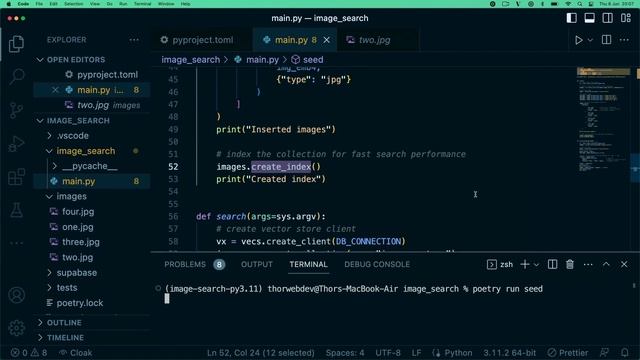Open the Manage gear settings
This screenshot has height=360, width=640.
[16, 328]
